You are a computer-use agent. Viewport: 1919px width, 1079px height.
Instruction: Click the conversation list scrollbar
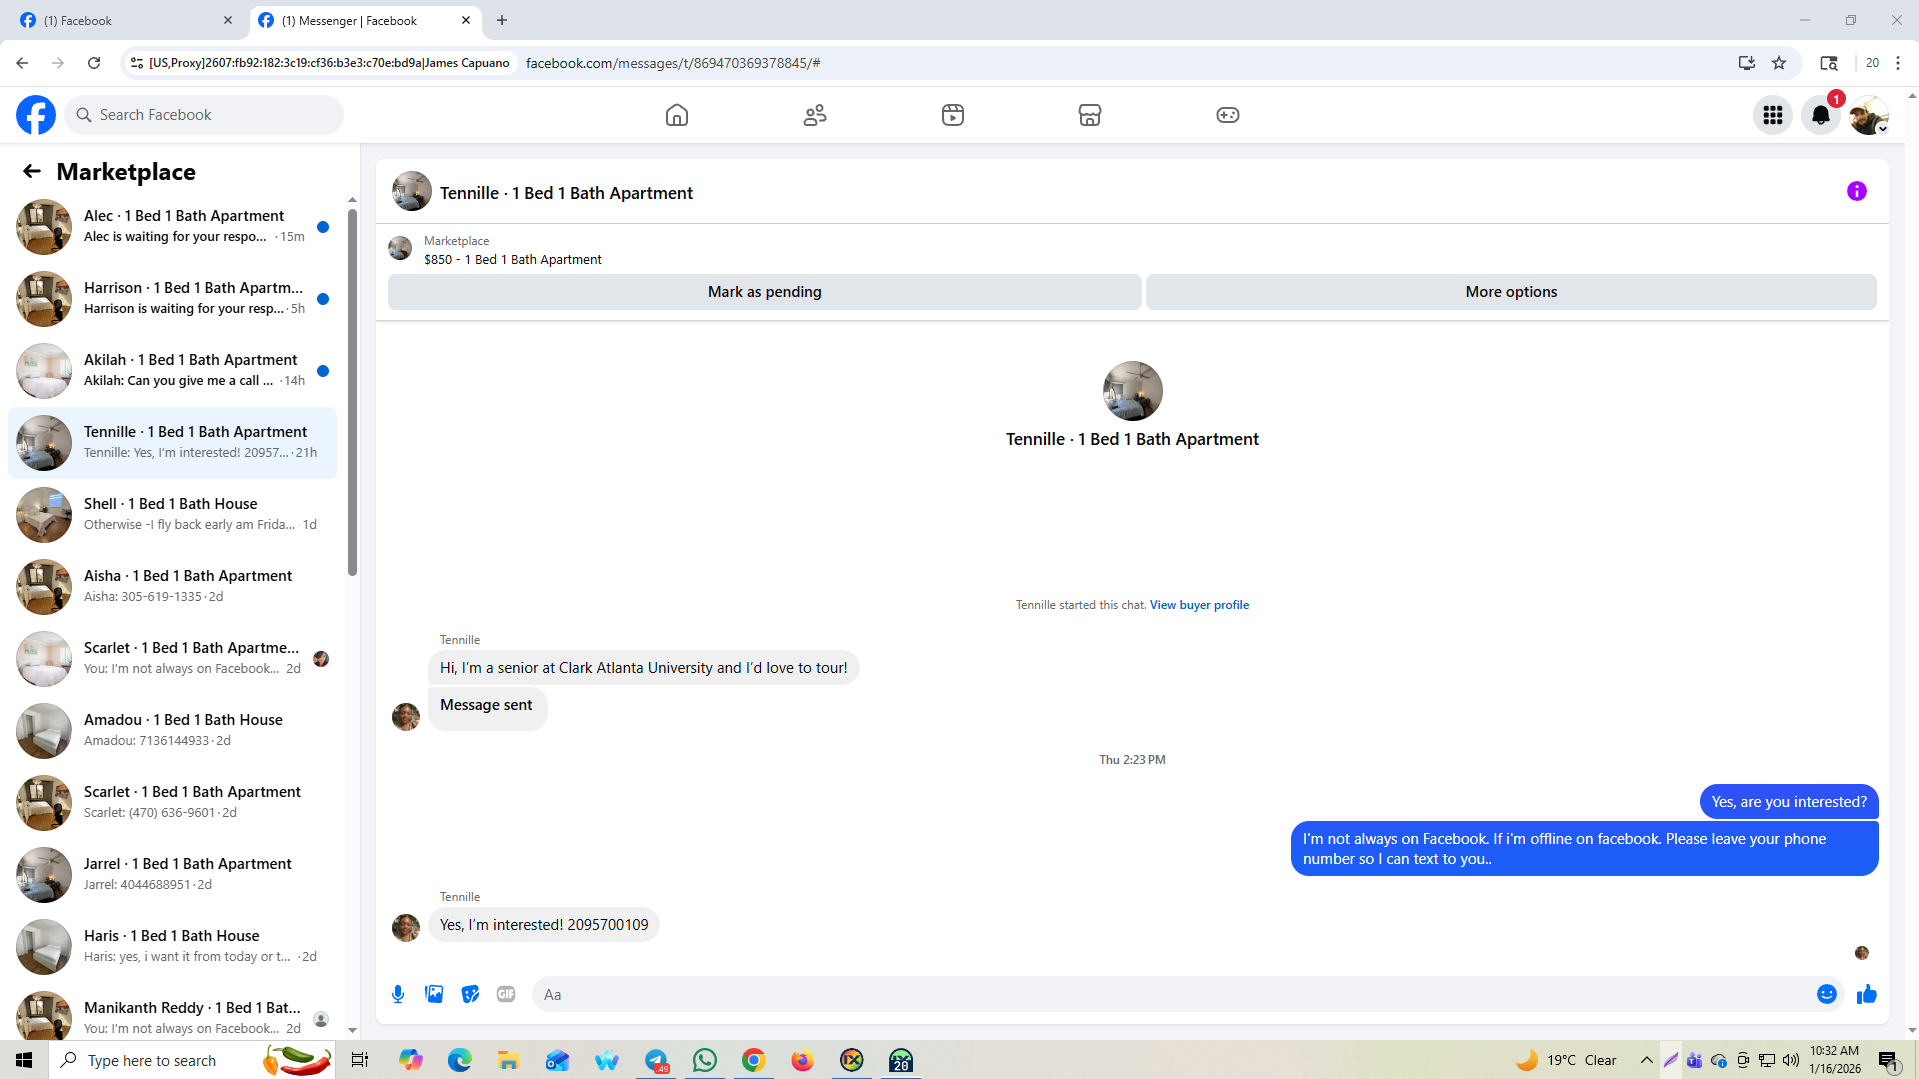(352, 390)
